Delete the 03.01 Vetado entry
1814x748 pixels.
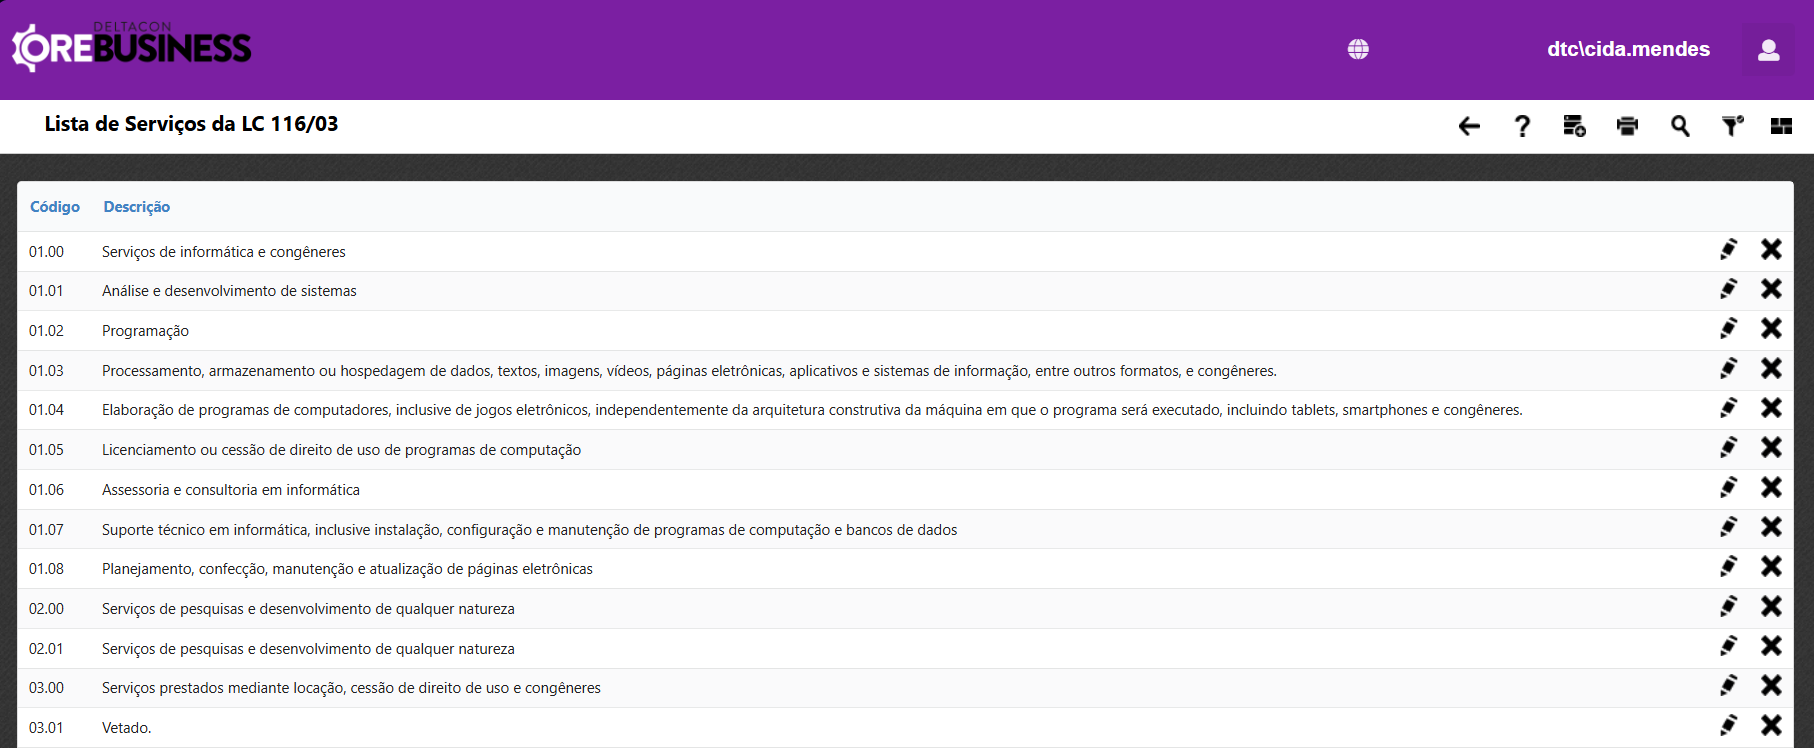1771,726
